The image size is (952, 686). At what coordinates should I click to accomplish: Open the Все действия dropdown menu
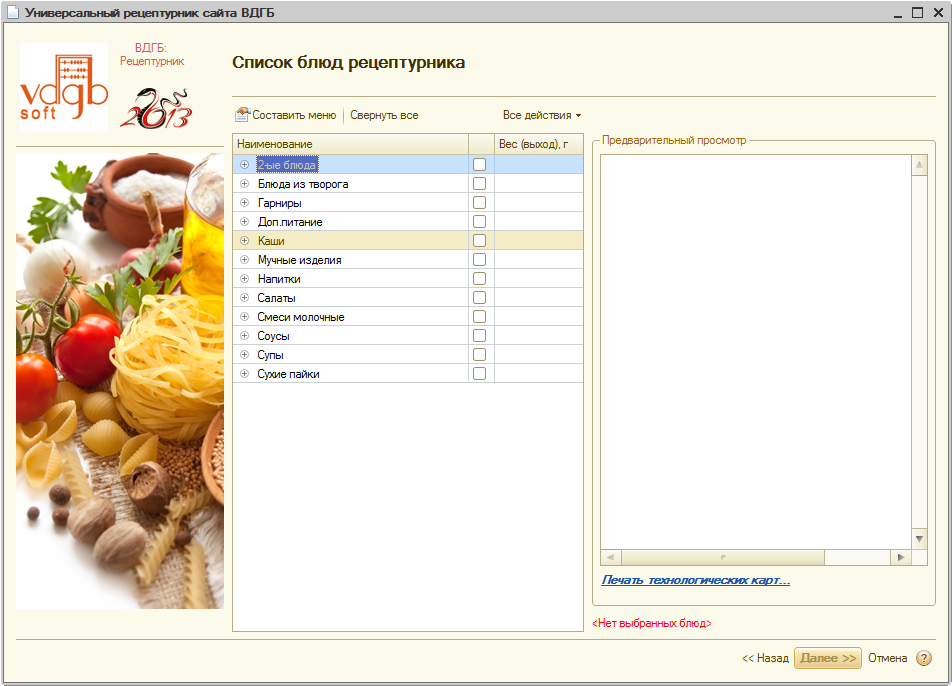[x=542, y=115]
